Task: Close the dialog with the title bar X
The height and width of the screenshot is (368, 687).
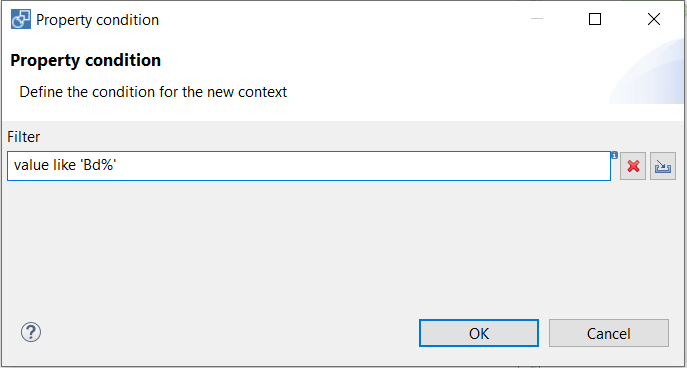Action: 654,19
